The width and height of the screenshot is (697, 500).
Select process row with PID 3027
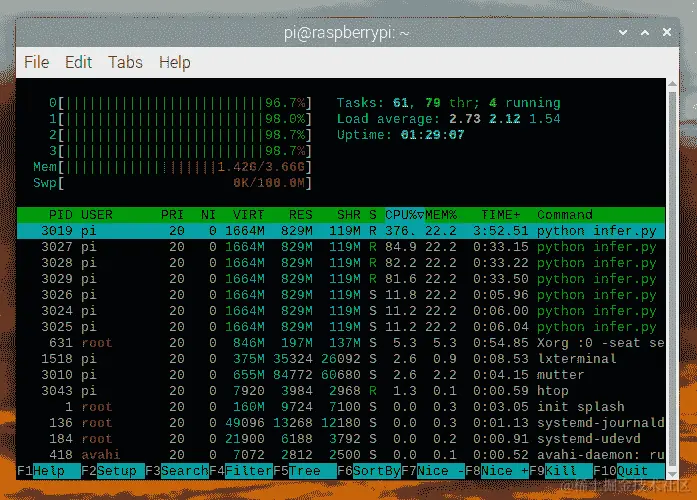pyautogui.click(x=341, y=247)
